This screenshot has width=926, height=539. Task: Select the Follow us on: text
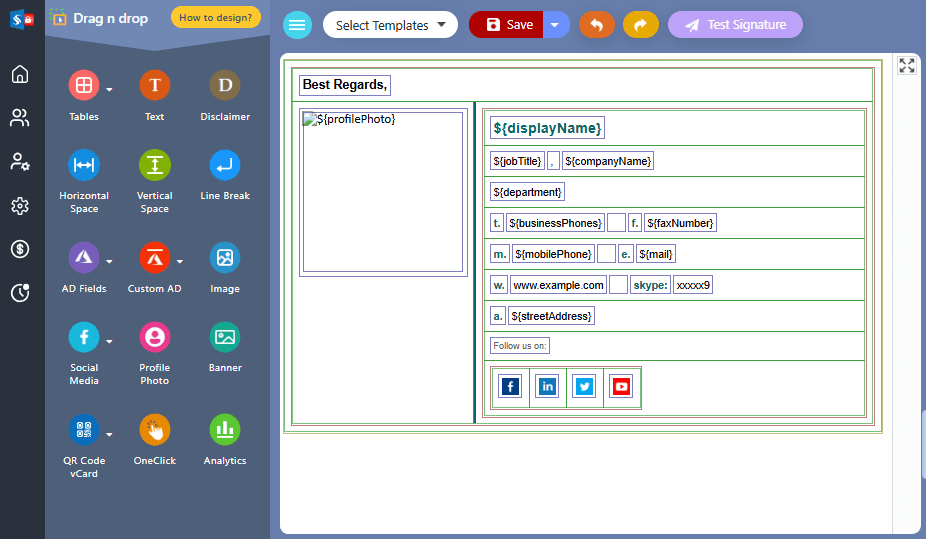520,346
